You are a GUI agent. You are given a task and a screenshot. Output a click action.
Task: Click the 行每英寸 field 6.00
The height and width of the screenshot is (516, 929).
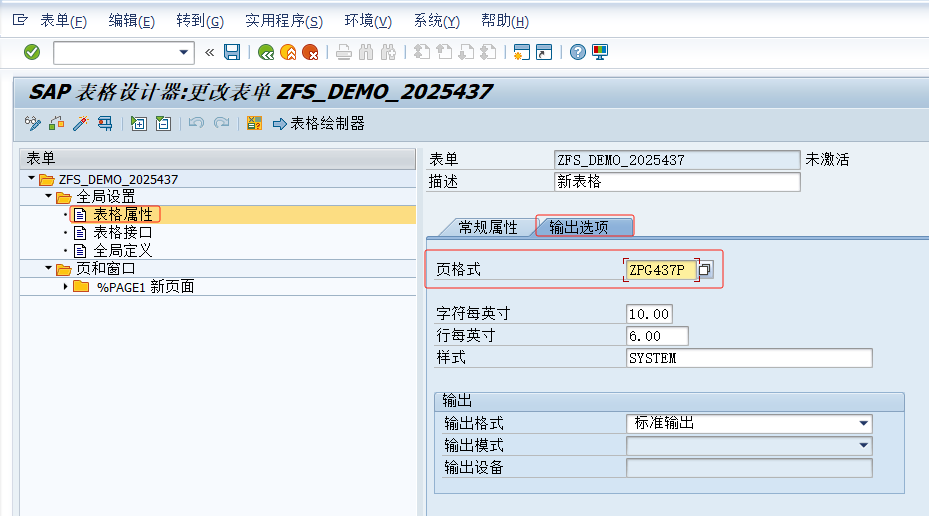coord(657,336)
